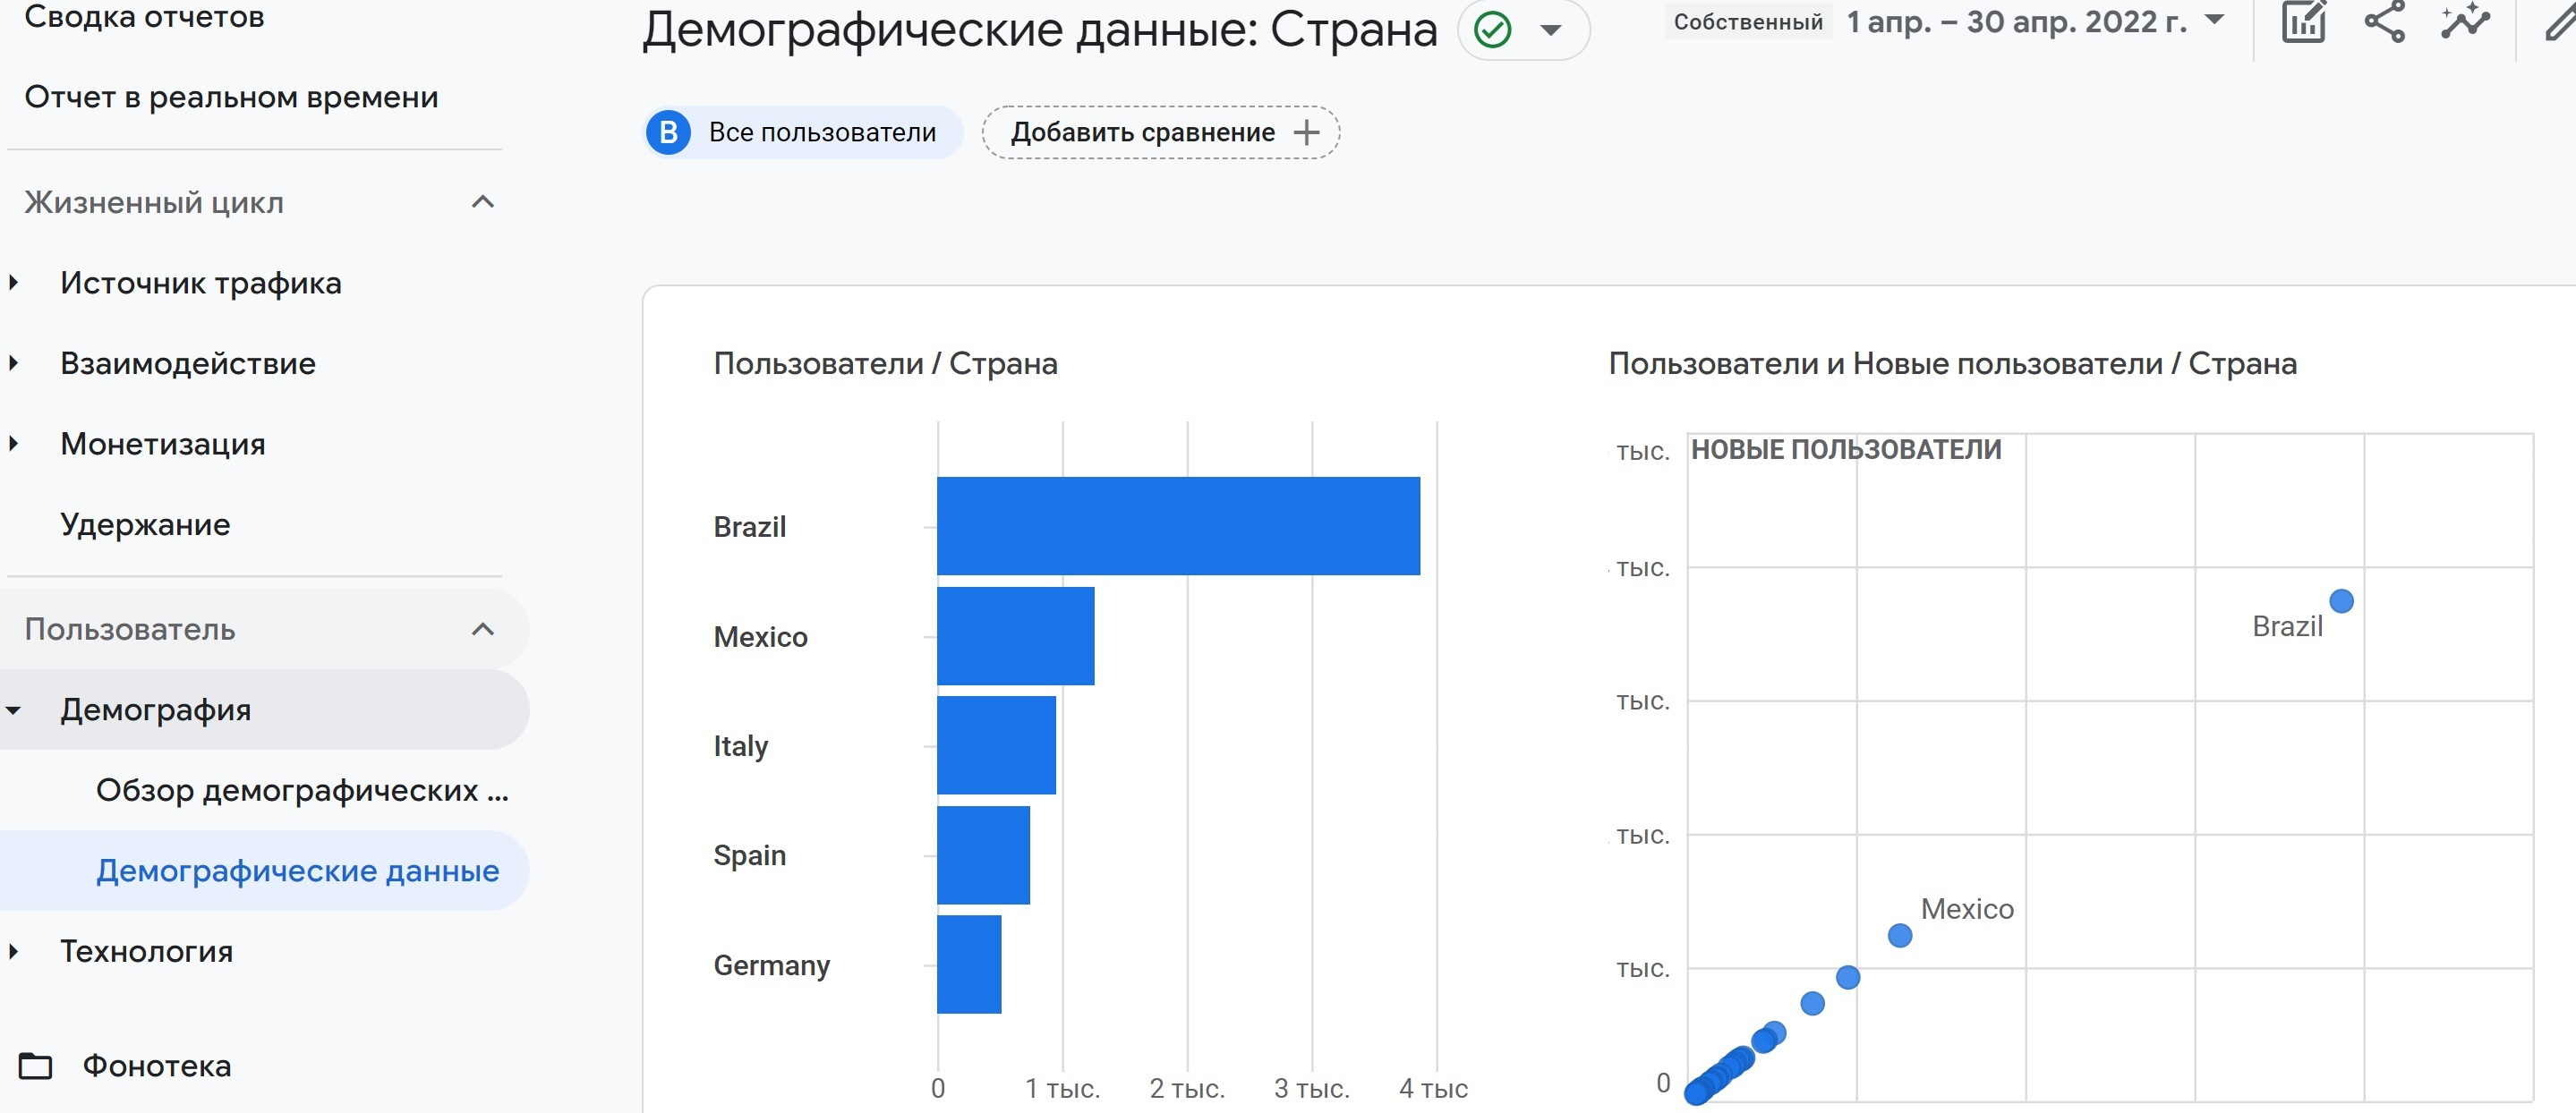This screenshot has height=1113, width=2576.
Task: Click the Brazil bar in the chart
Action: point(1177,526)
